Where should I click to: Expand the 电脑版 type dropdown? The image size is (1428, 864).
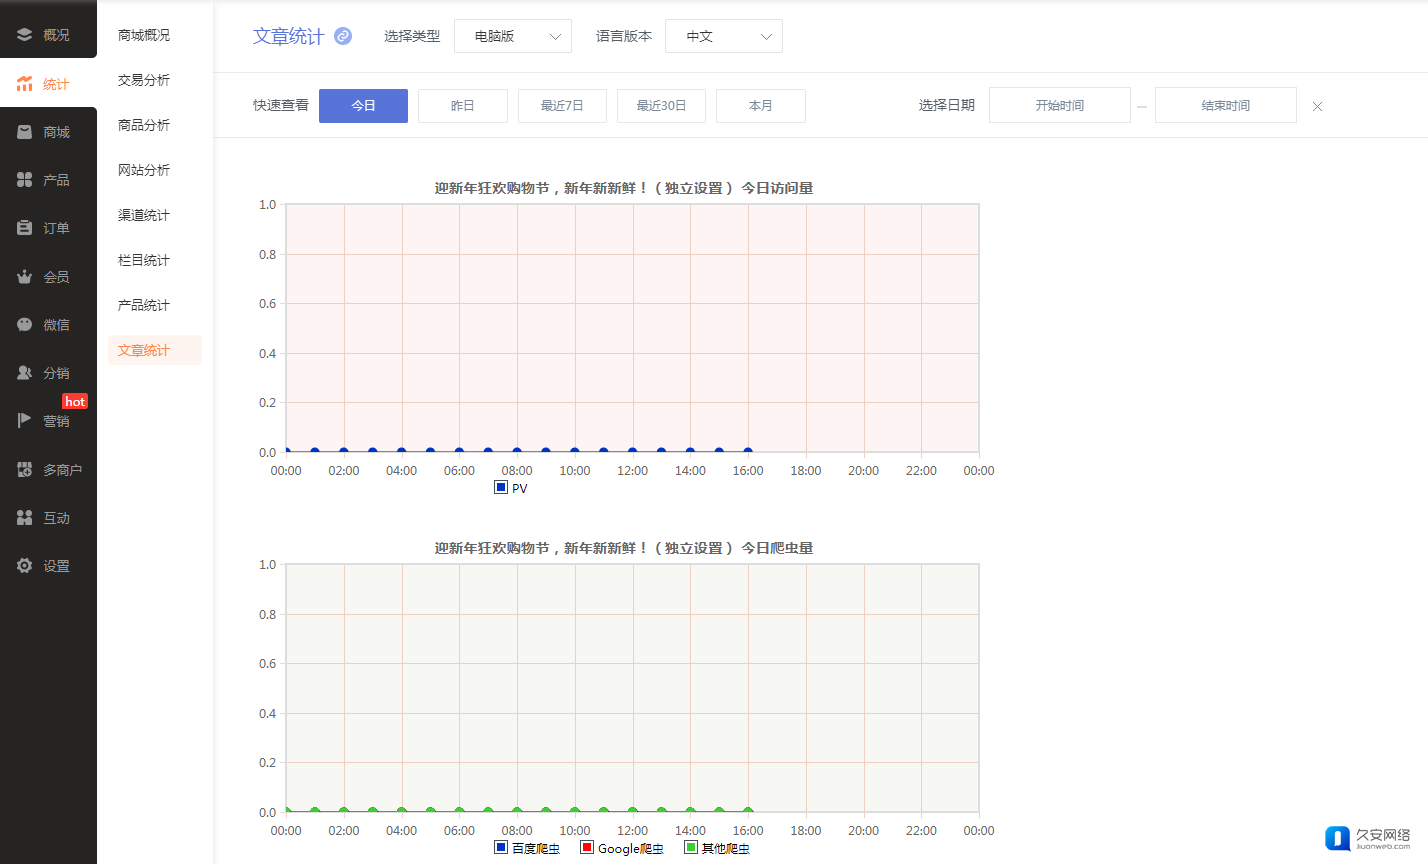[512, 36]
